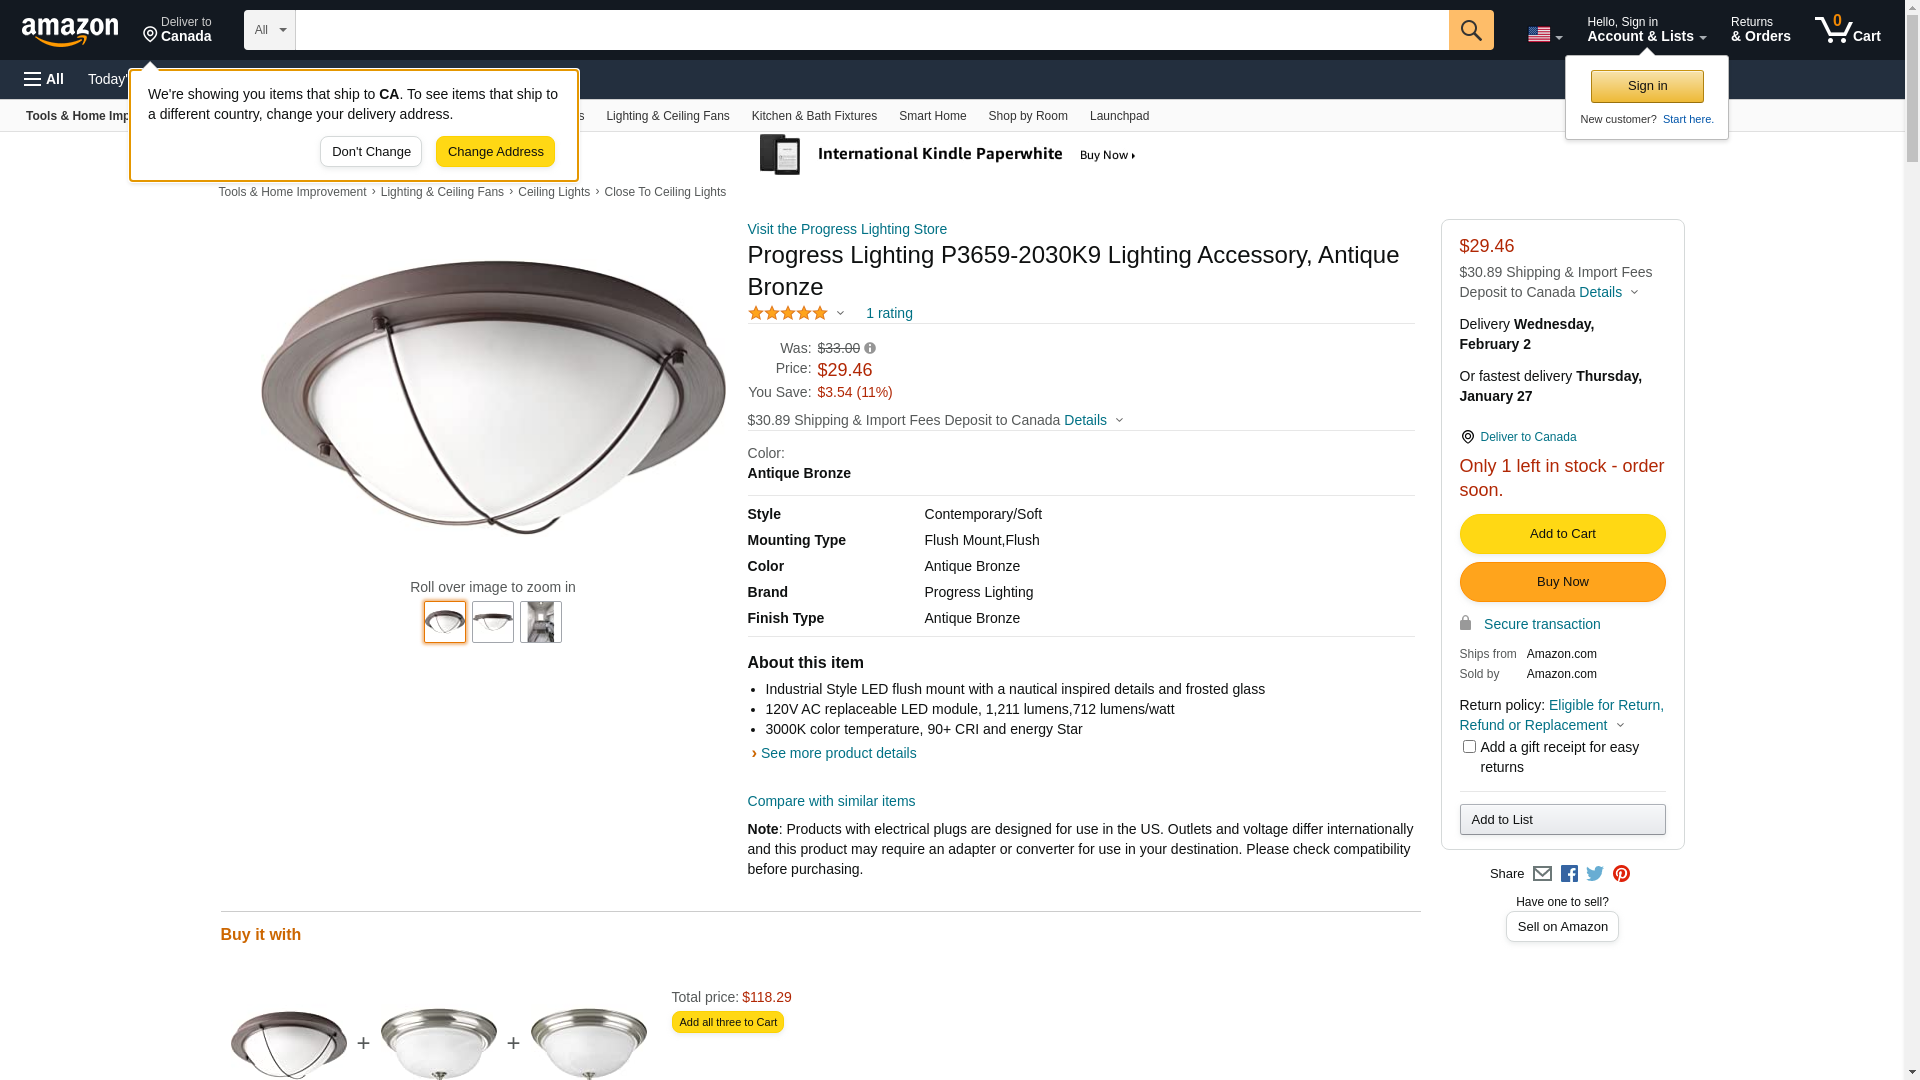Share the product via email icon
This screenshot has width=1920, height=1080.
pyautogui.click(x=1542, y=874)
